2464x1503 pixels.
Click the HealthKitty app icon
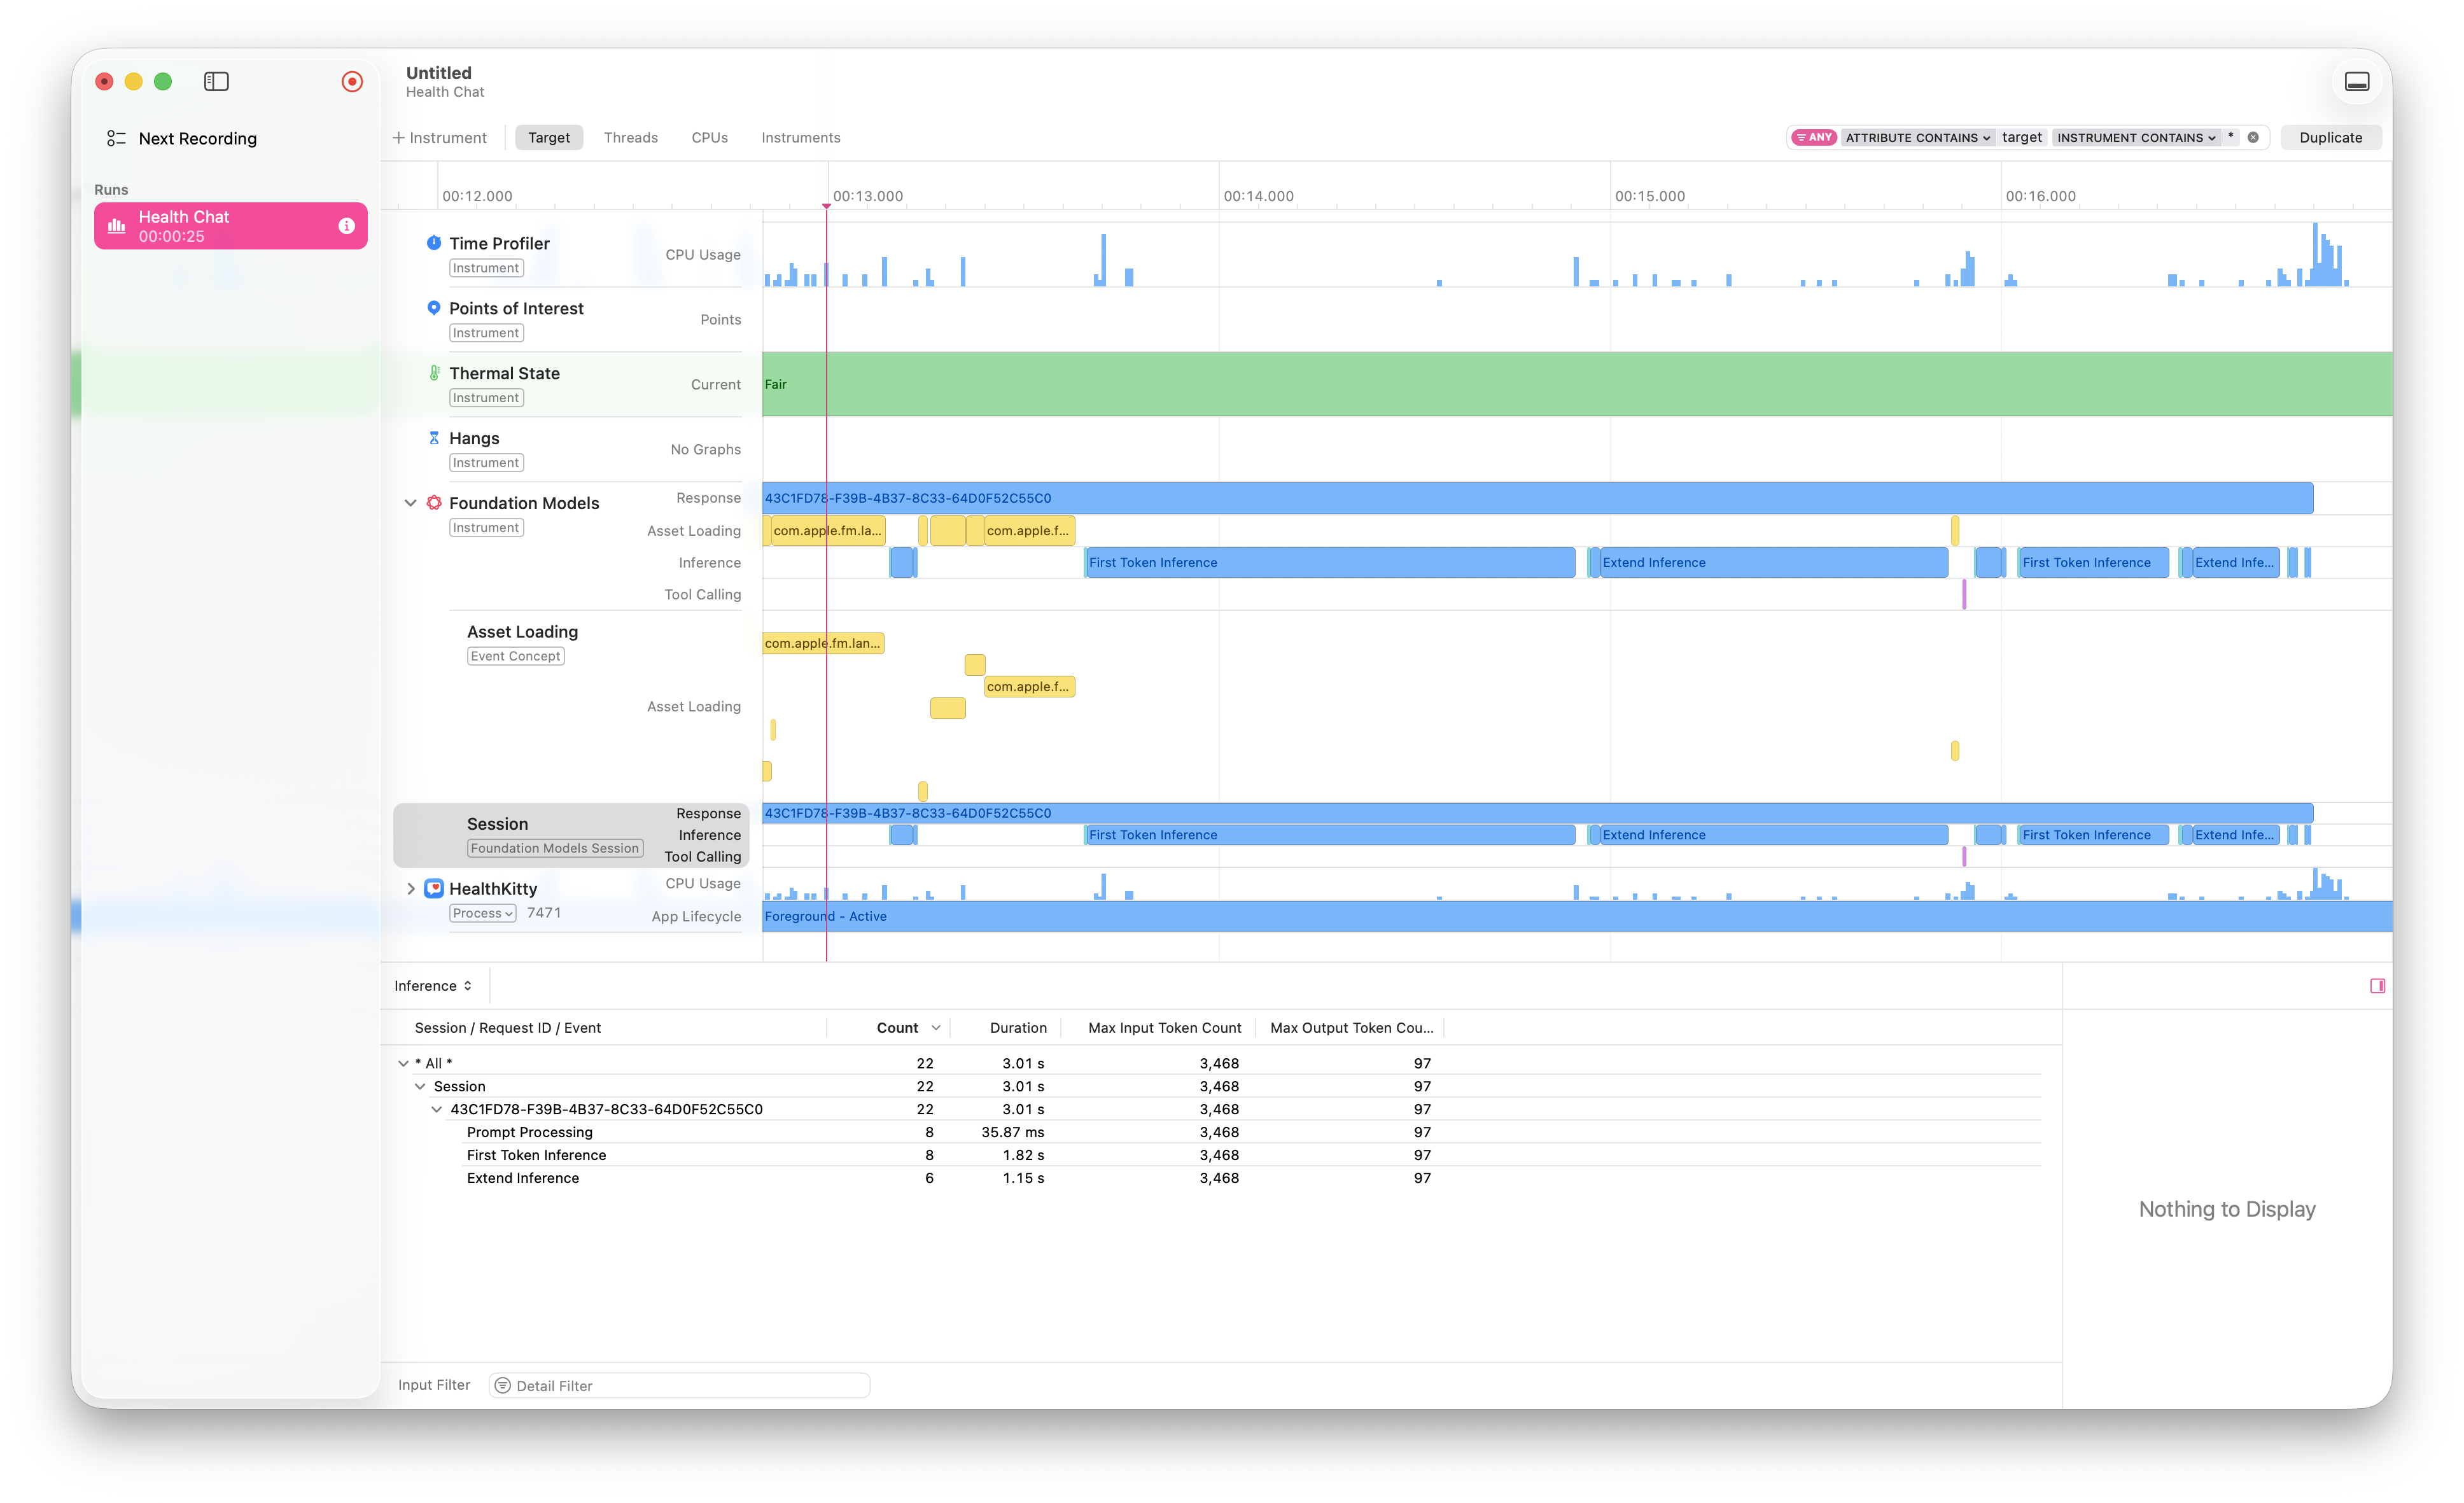[433, 888]
